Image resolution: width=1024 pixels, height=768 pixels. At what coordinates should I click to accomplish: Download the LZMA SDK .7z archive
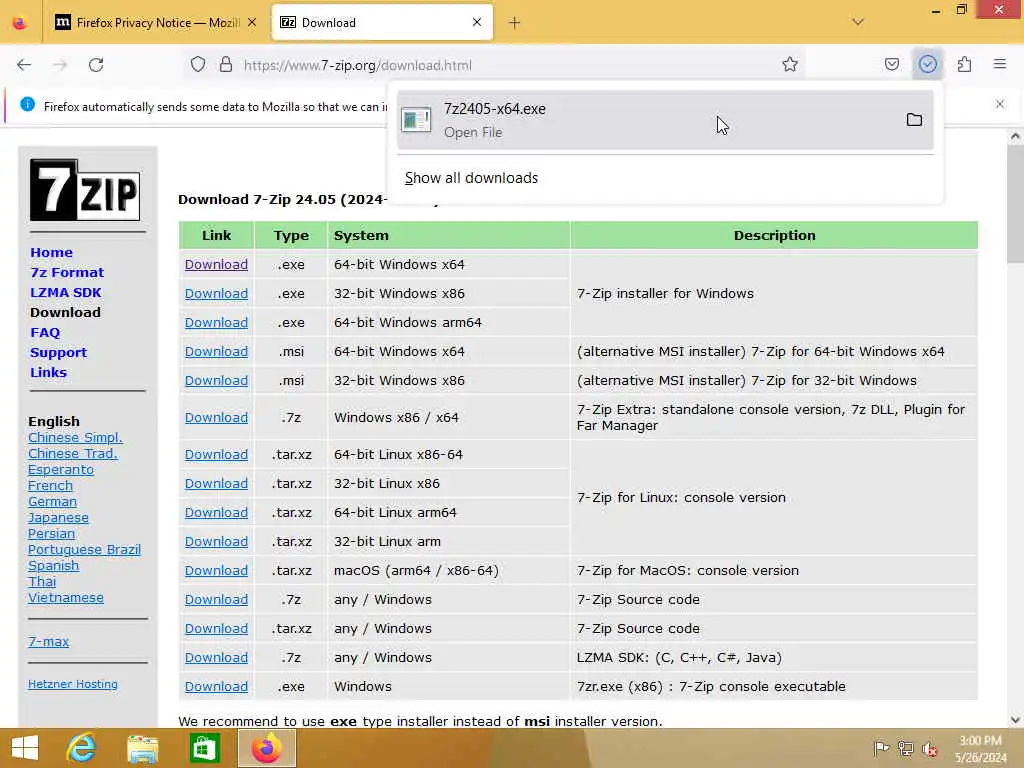[x=216, y=658]
